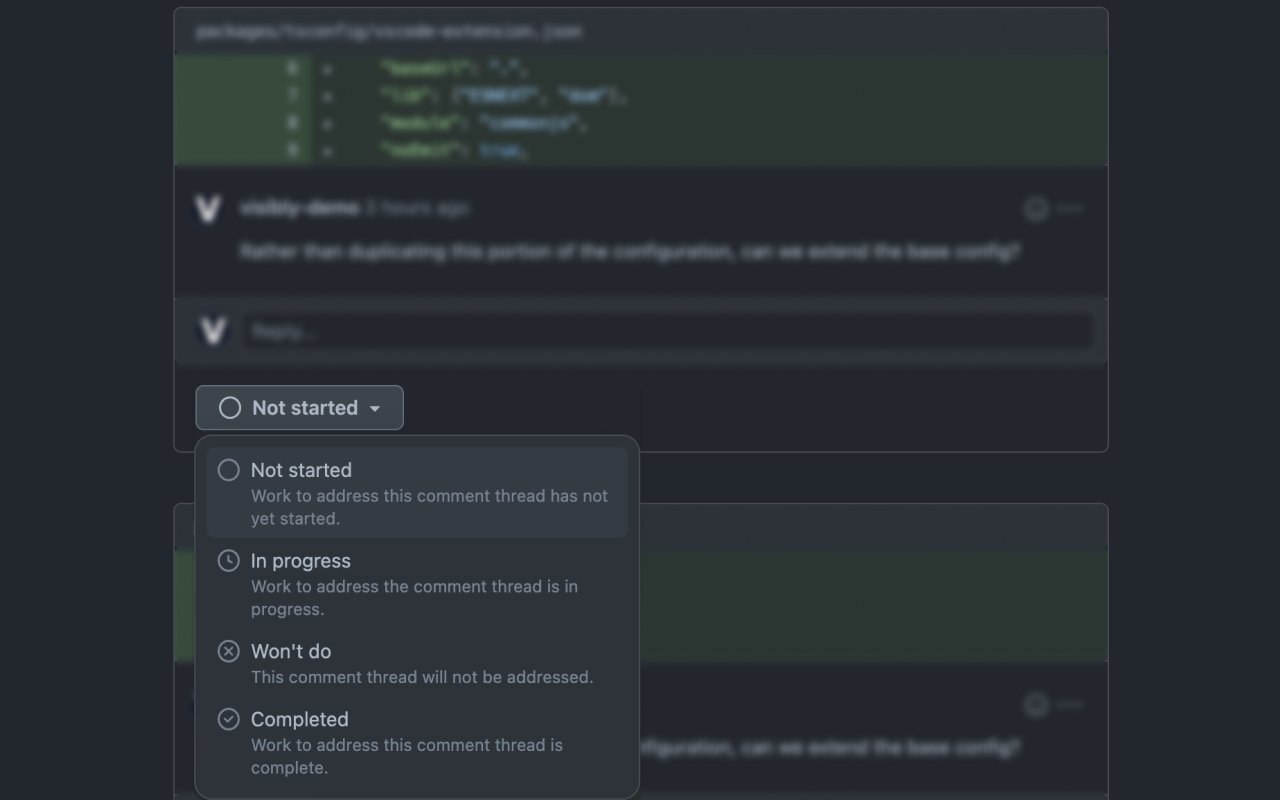
Task: Click the clock icon beside In progress
Action: [229, 561]
